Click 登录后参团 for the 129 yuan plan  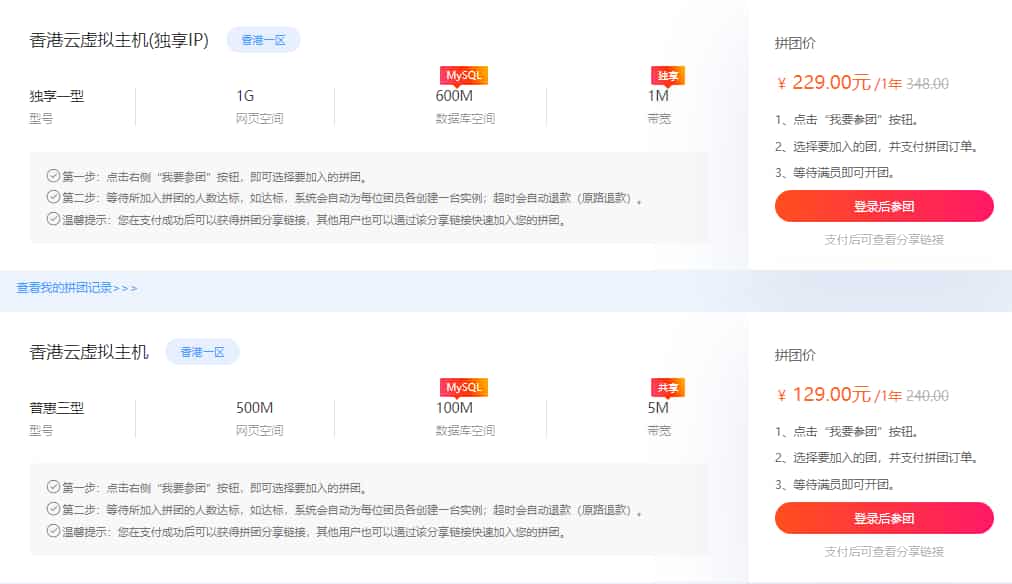(883, 518)
